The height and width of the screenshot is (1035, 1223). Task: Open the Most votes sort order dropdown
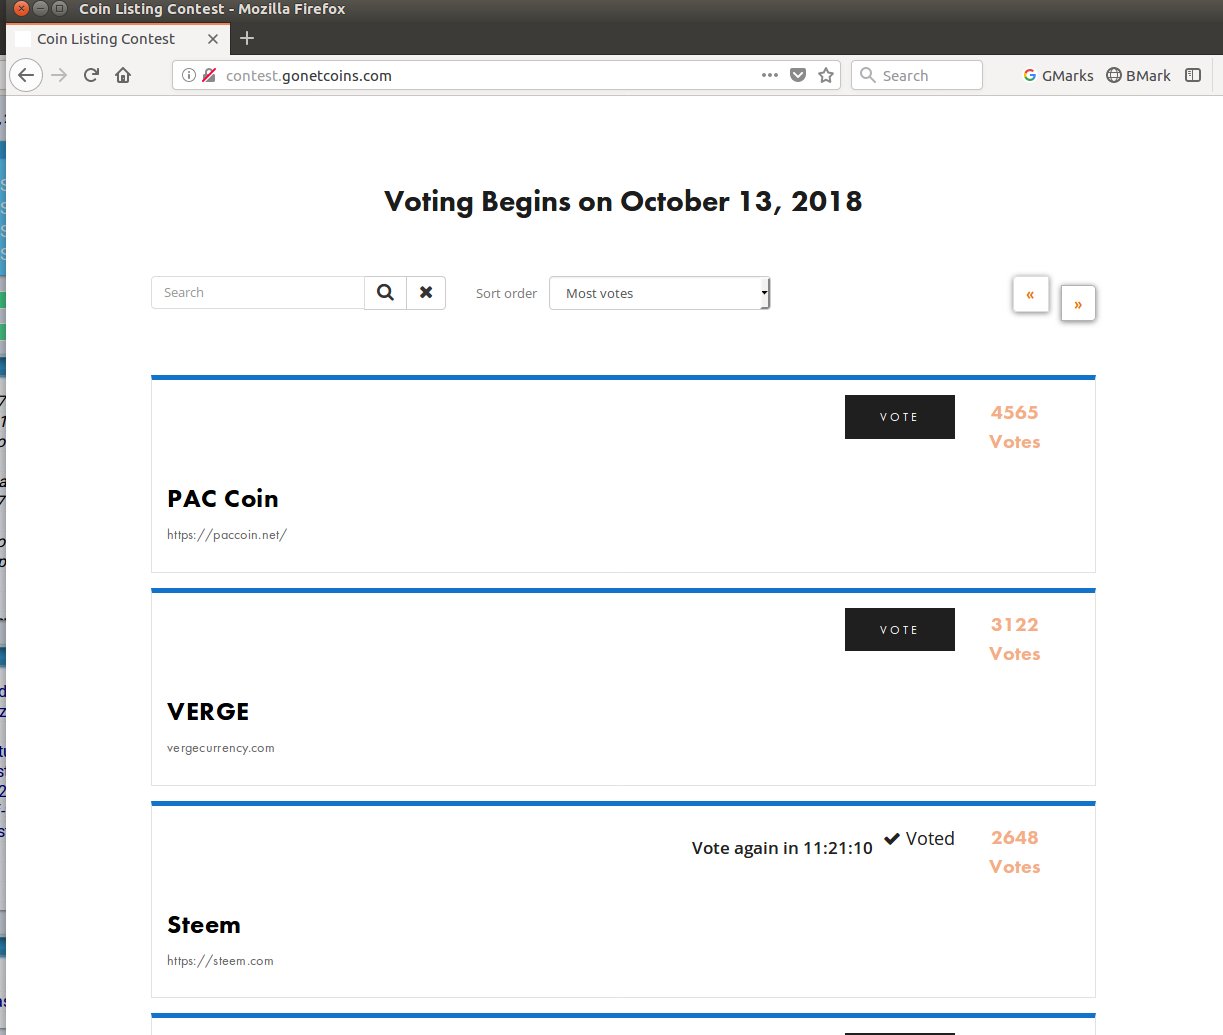[659, 293]
